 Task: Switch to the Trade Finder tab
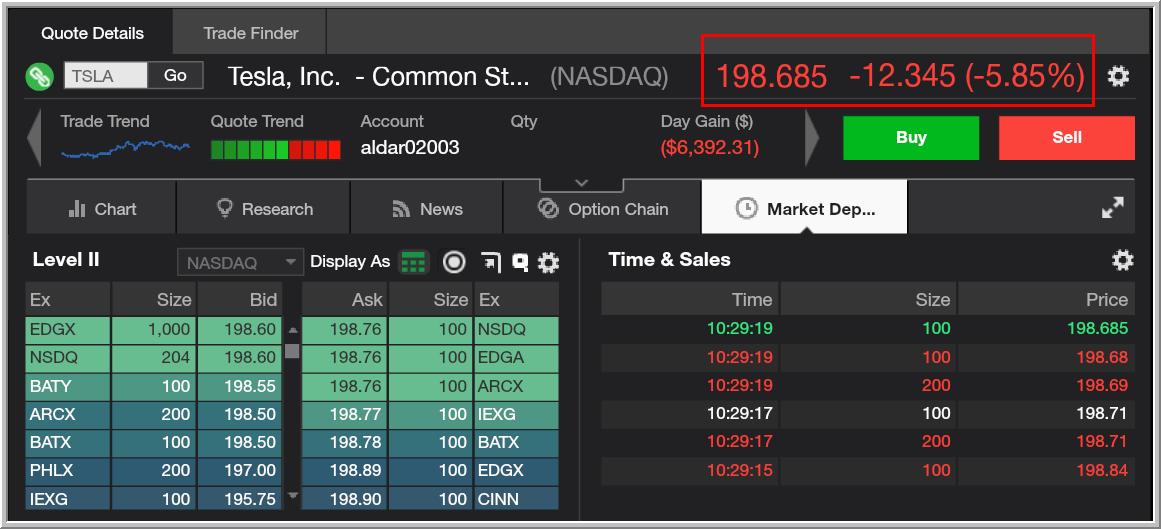pos(250,33)
